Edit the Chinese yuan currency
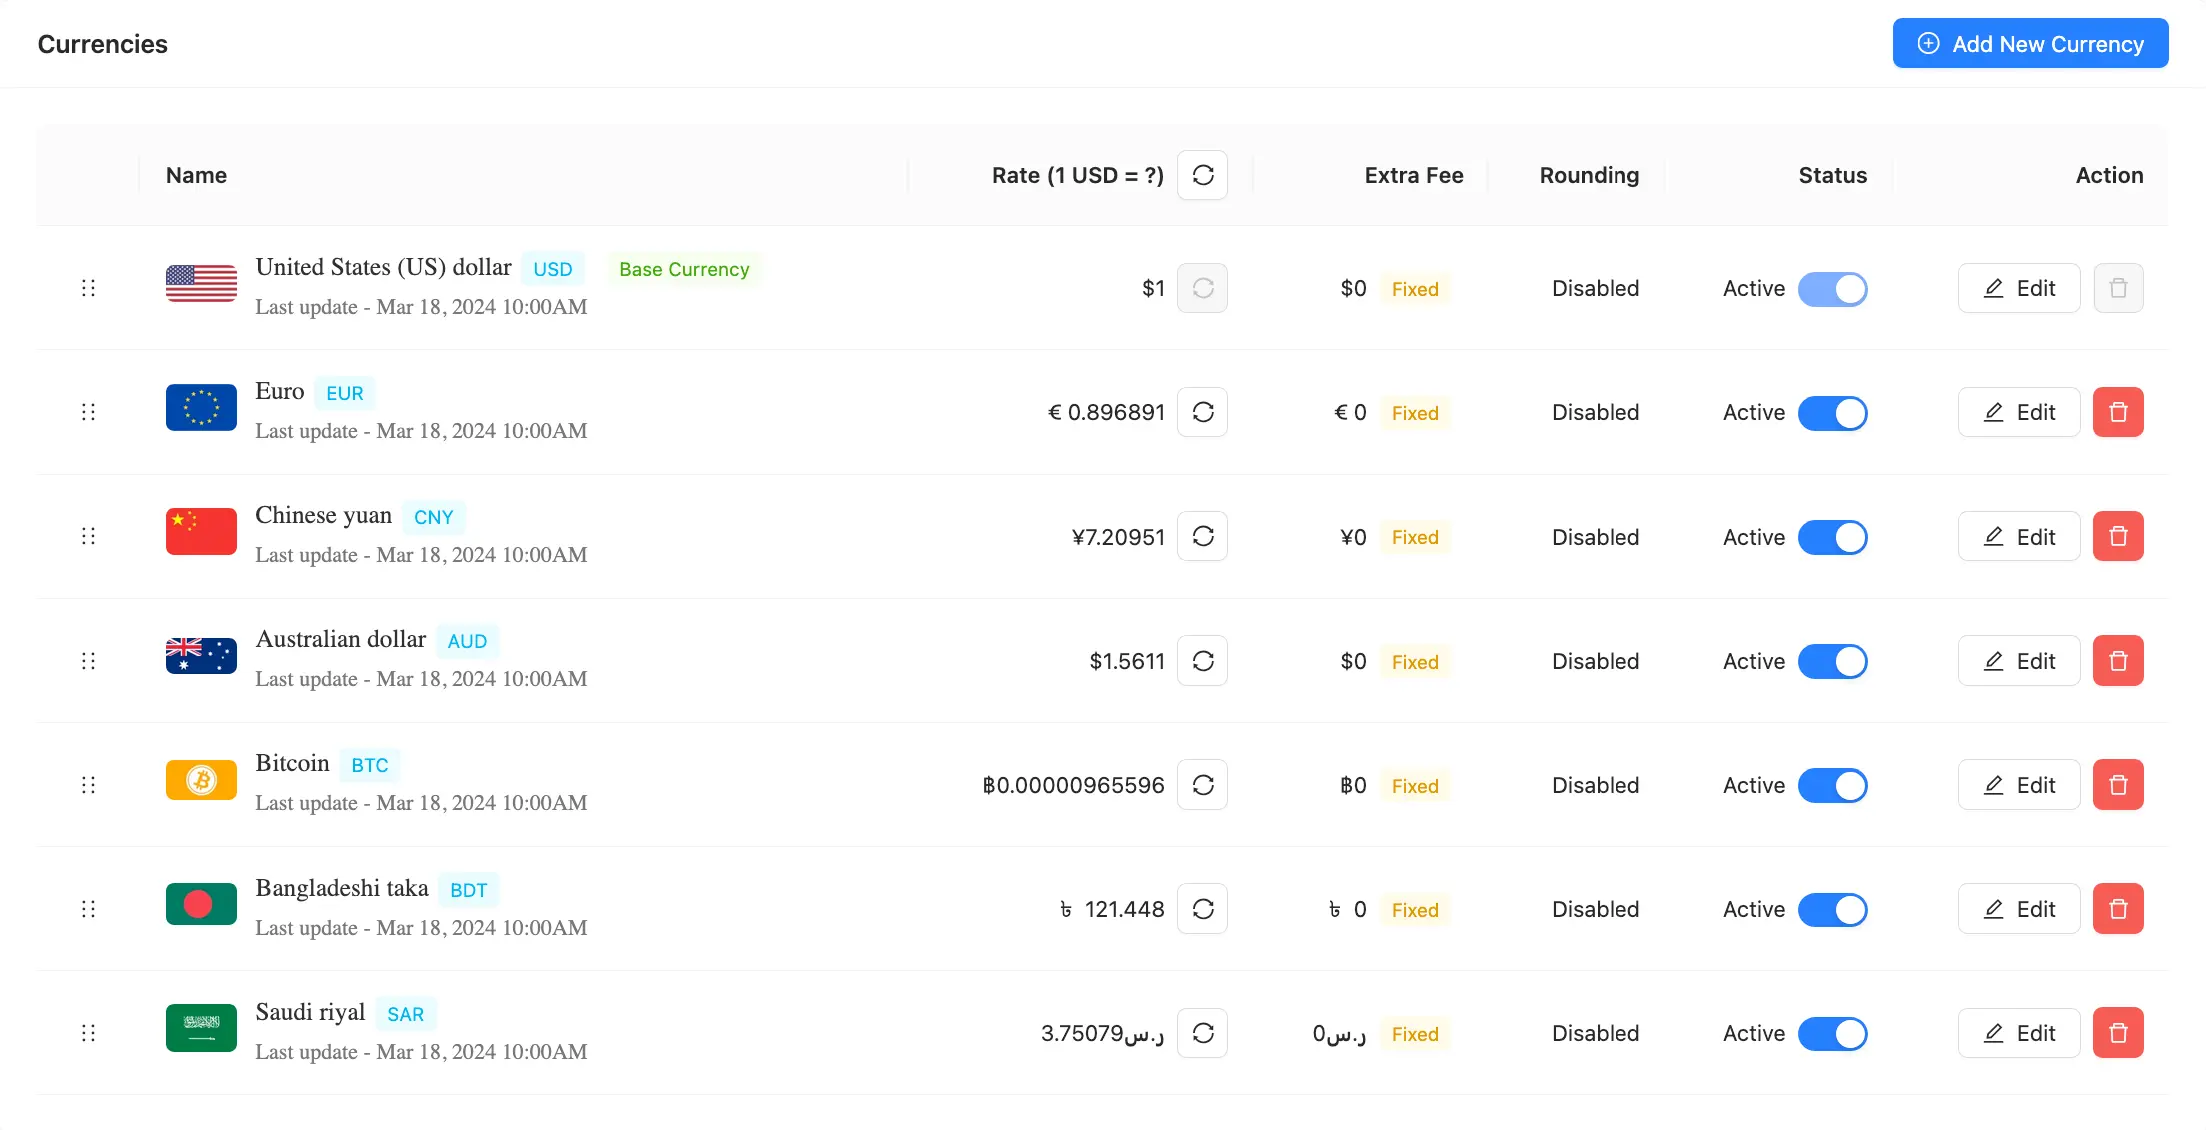2207x1130 pixels. pyautogui.click(x=2019, y=536)
